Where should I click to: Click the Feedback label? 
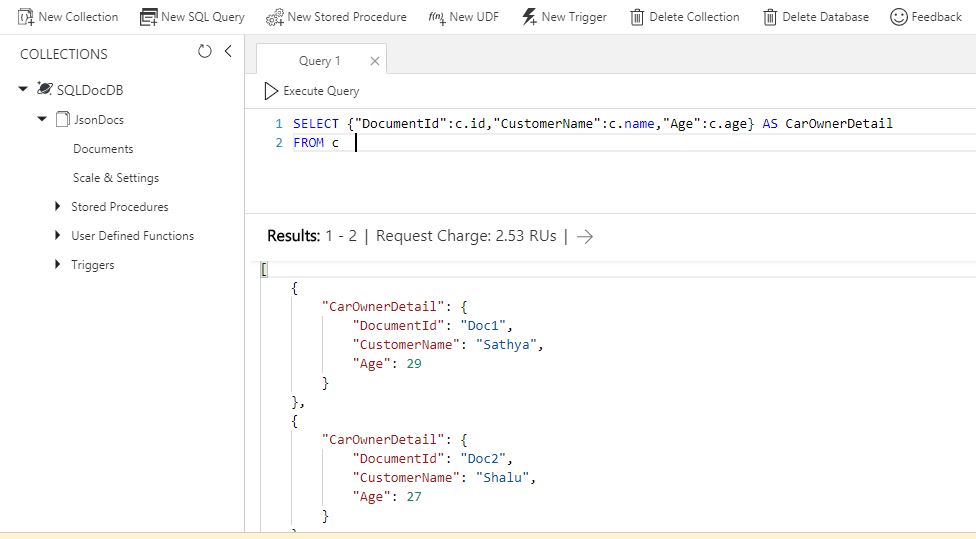pos(937,17)
